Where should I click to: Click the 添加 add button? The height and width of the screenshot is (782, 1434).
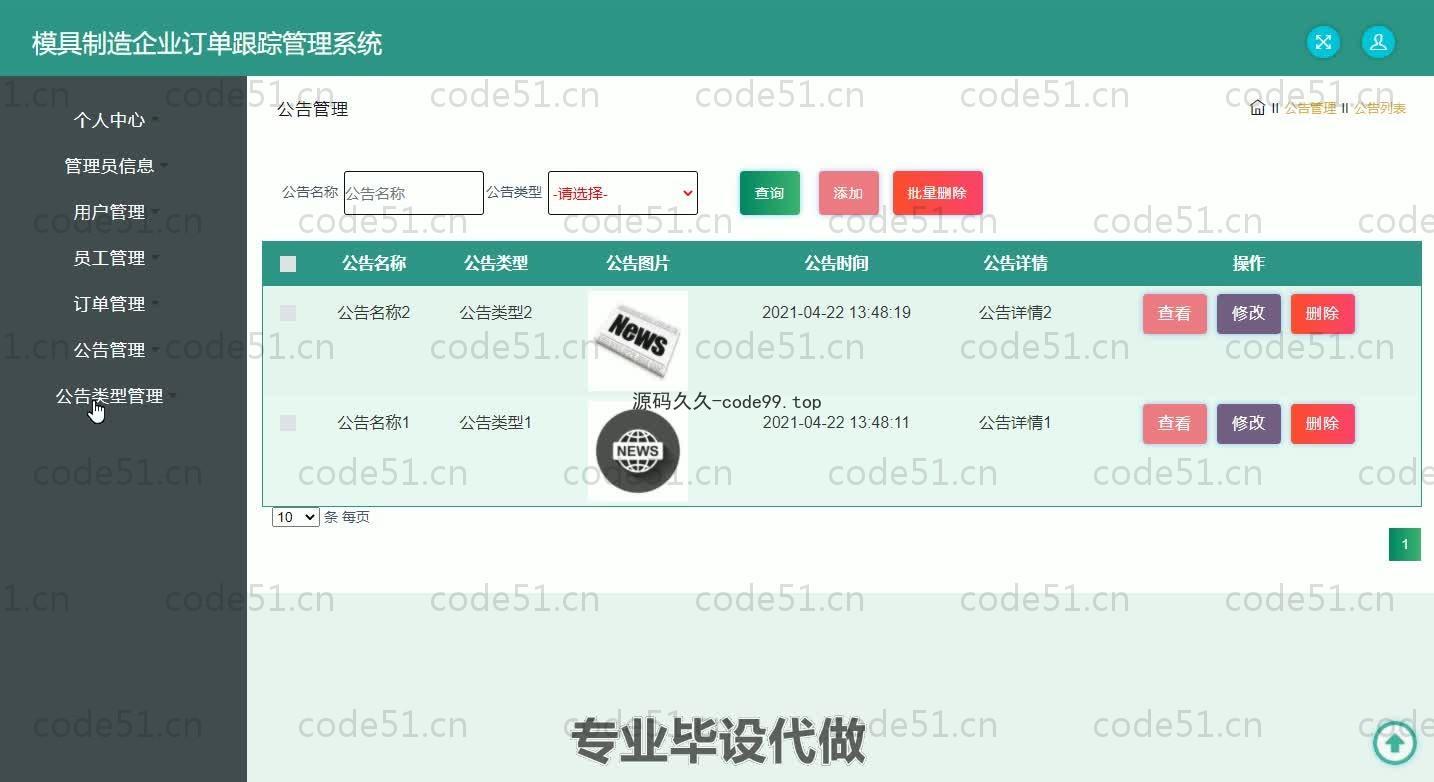tap(848, 193)
